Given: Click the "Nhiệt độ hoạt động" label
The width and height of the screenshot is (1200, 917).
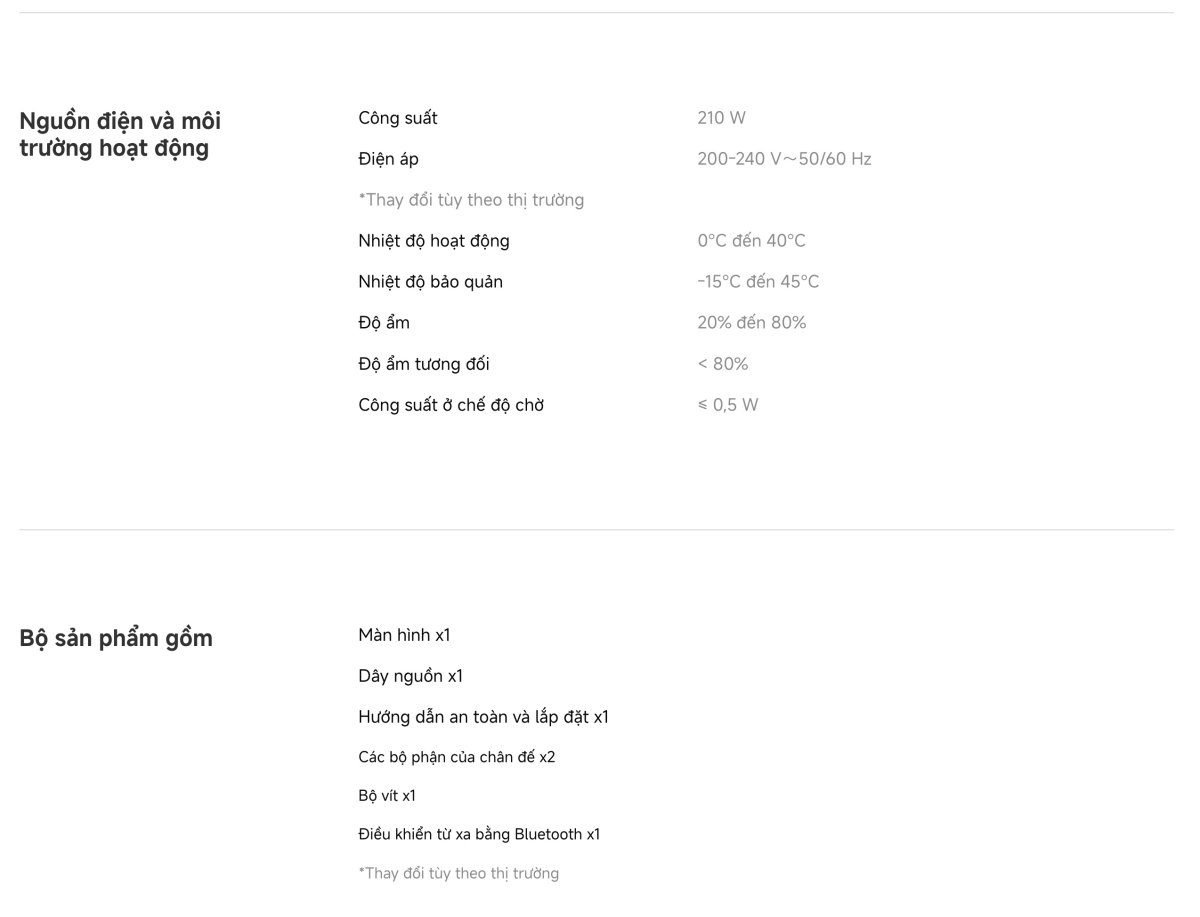Looking at the screenshot, I should click(433, 241).
